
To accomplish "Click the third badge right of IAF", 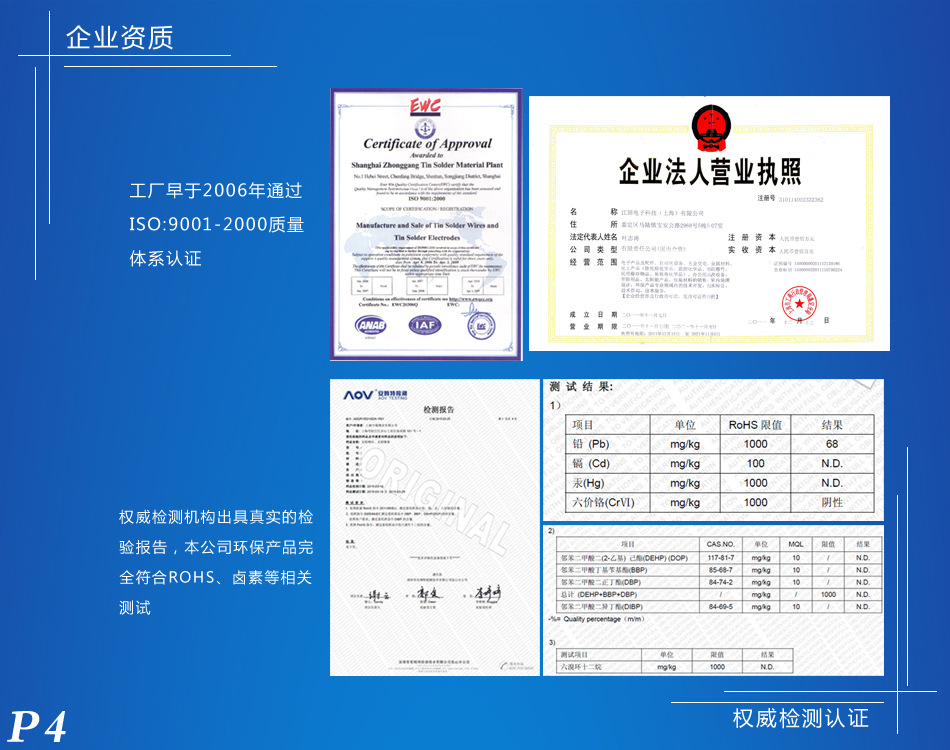I will click(480, 324).
